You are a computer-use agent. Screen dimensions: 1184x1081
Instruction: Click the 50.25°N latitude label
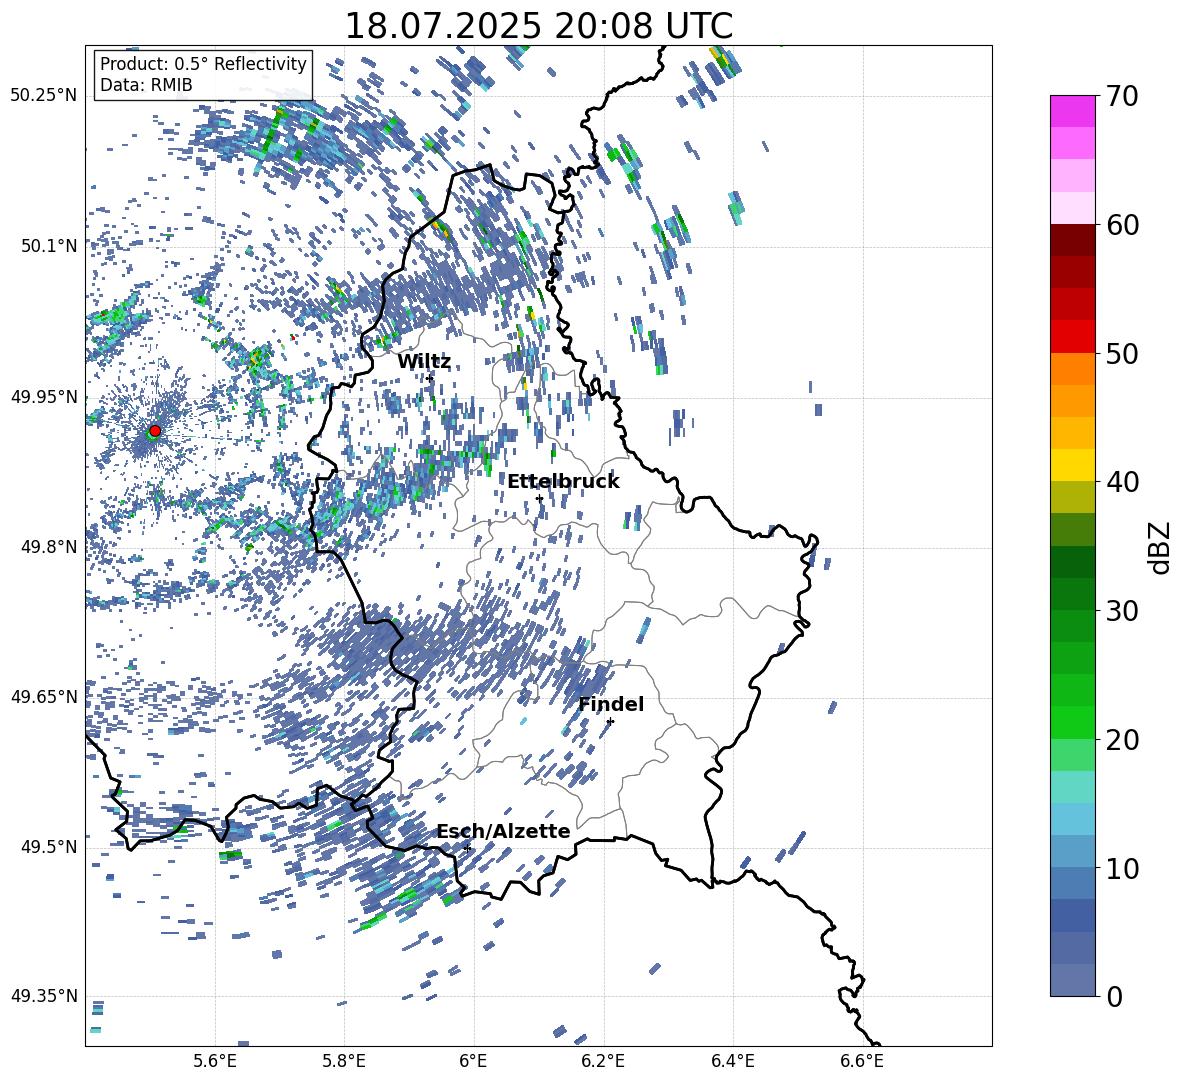[44, 96]
